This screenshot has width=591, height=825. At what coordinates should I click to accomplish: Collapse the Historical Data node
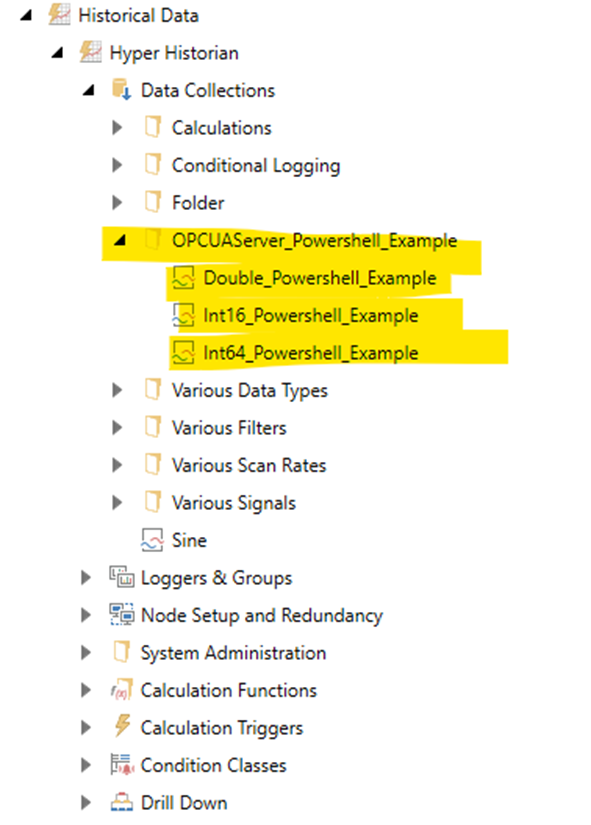point(26,15)
